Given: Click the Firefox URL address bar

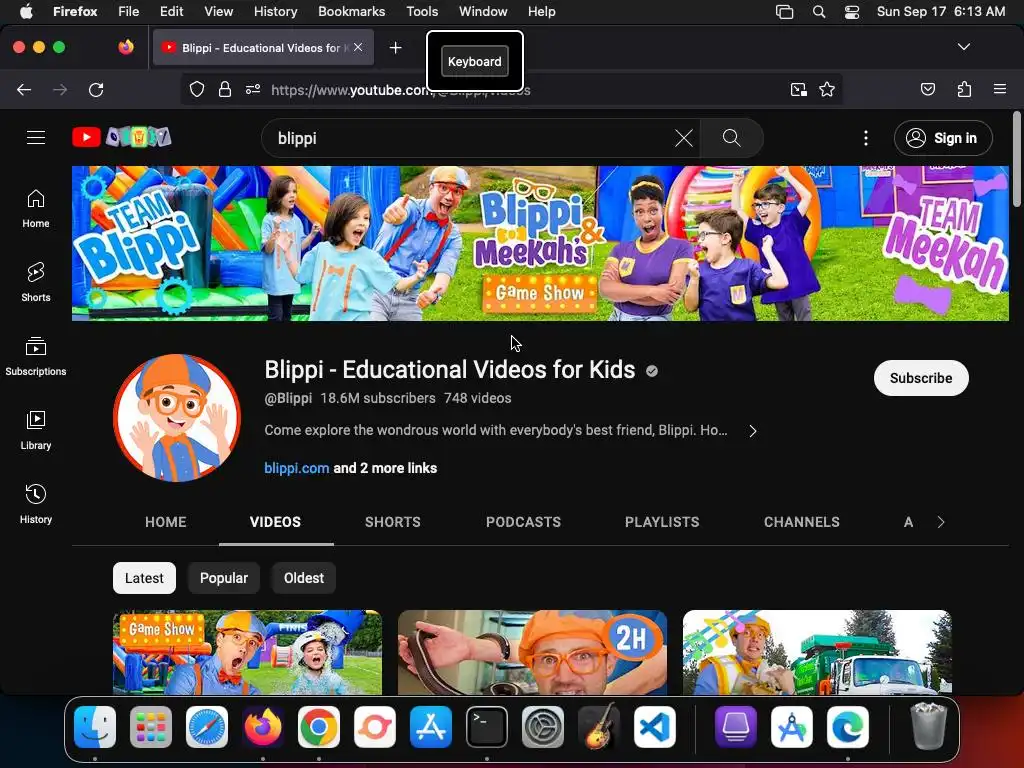Looking at the screenshot, I should point(509,89).
